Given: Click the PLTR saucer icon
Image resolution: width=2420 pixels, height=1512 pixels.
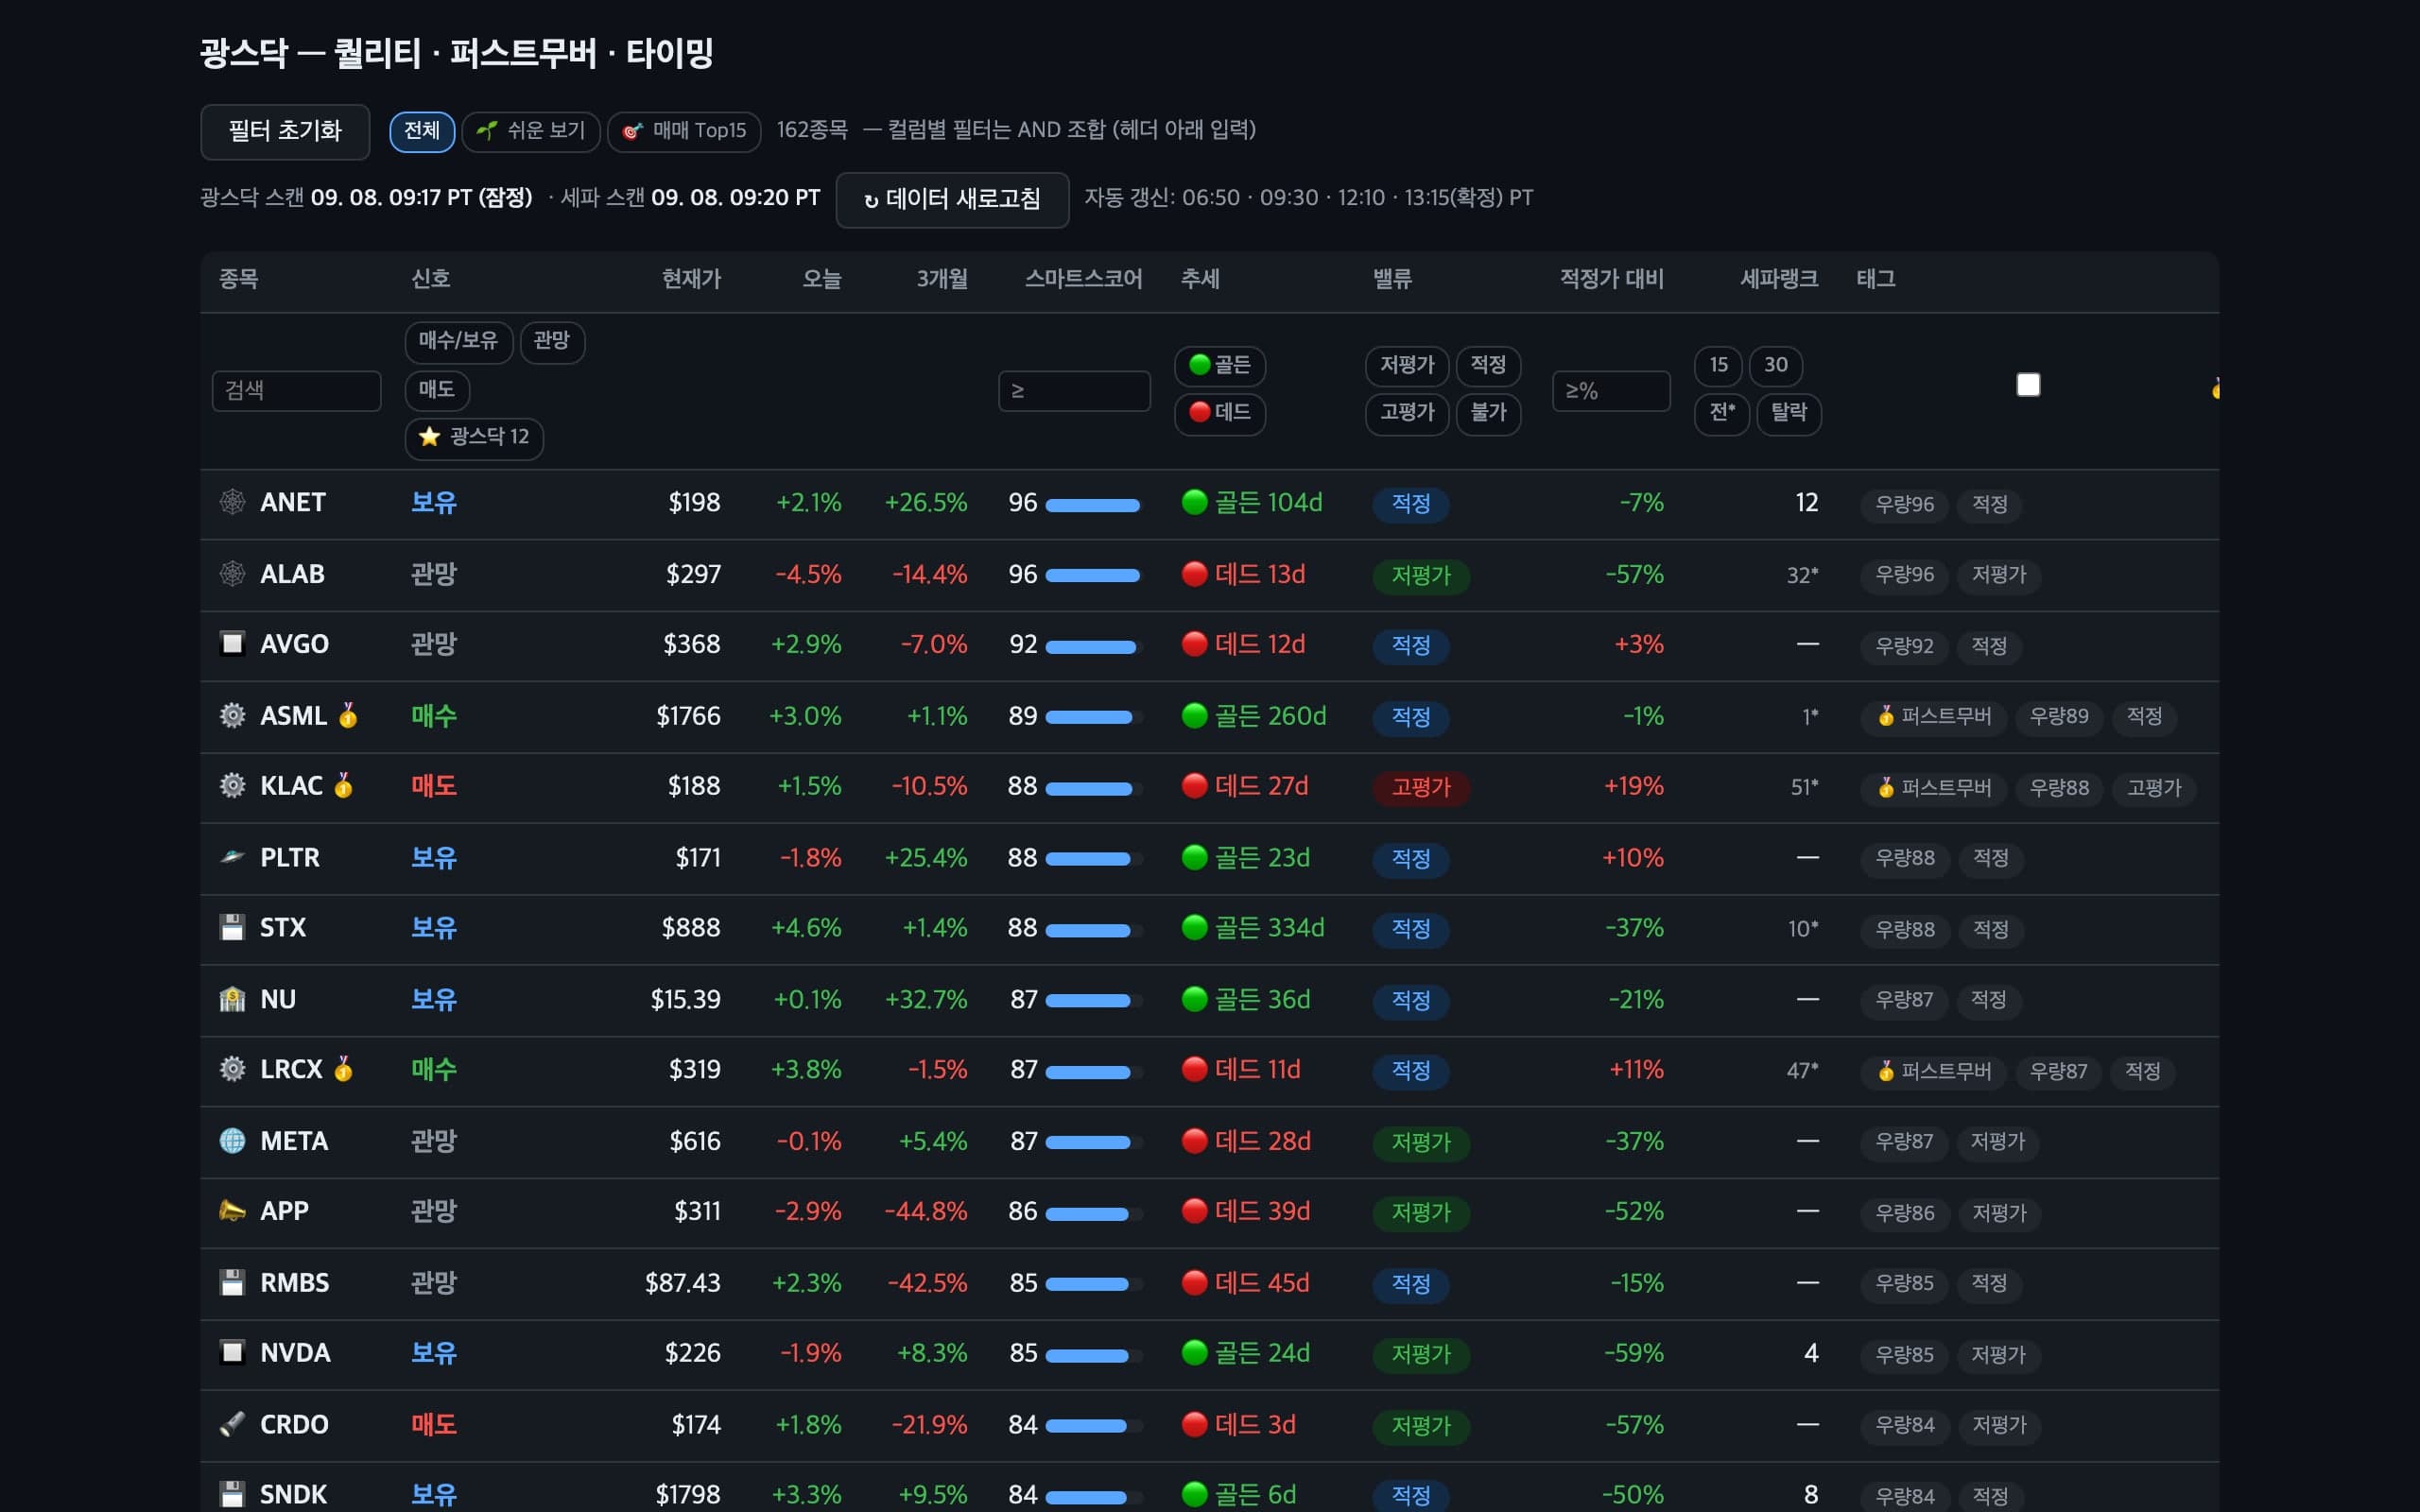Looking at the screenshot, I should coord(232,857).
